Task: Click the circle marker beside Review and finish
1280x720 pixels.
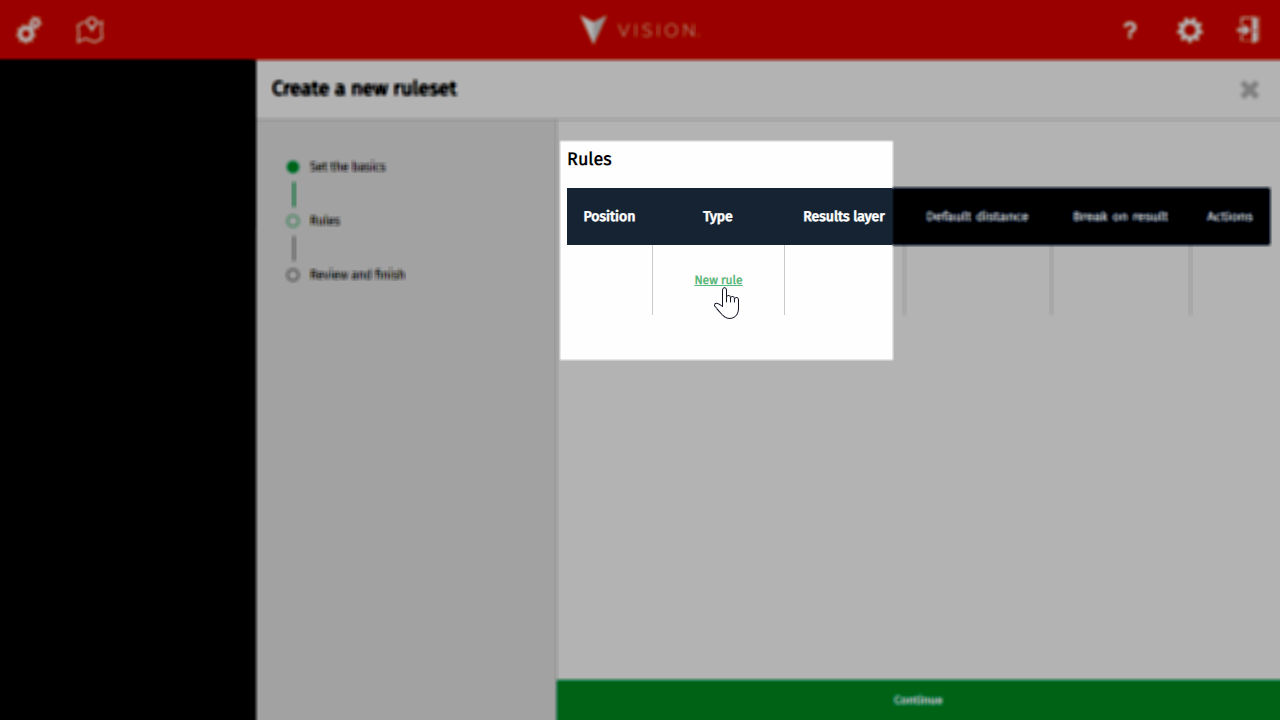Action: [x=293, y=275]
